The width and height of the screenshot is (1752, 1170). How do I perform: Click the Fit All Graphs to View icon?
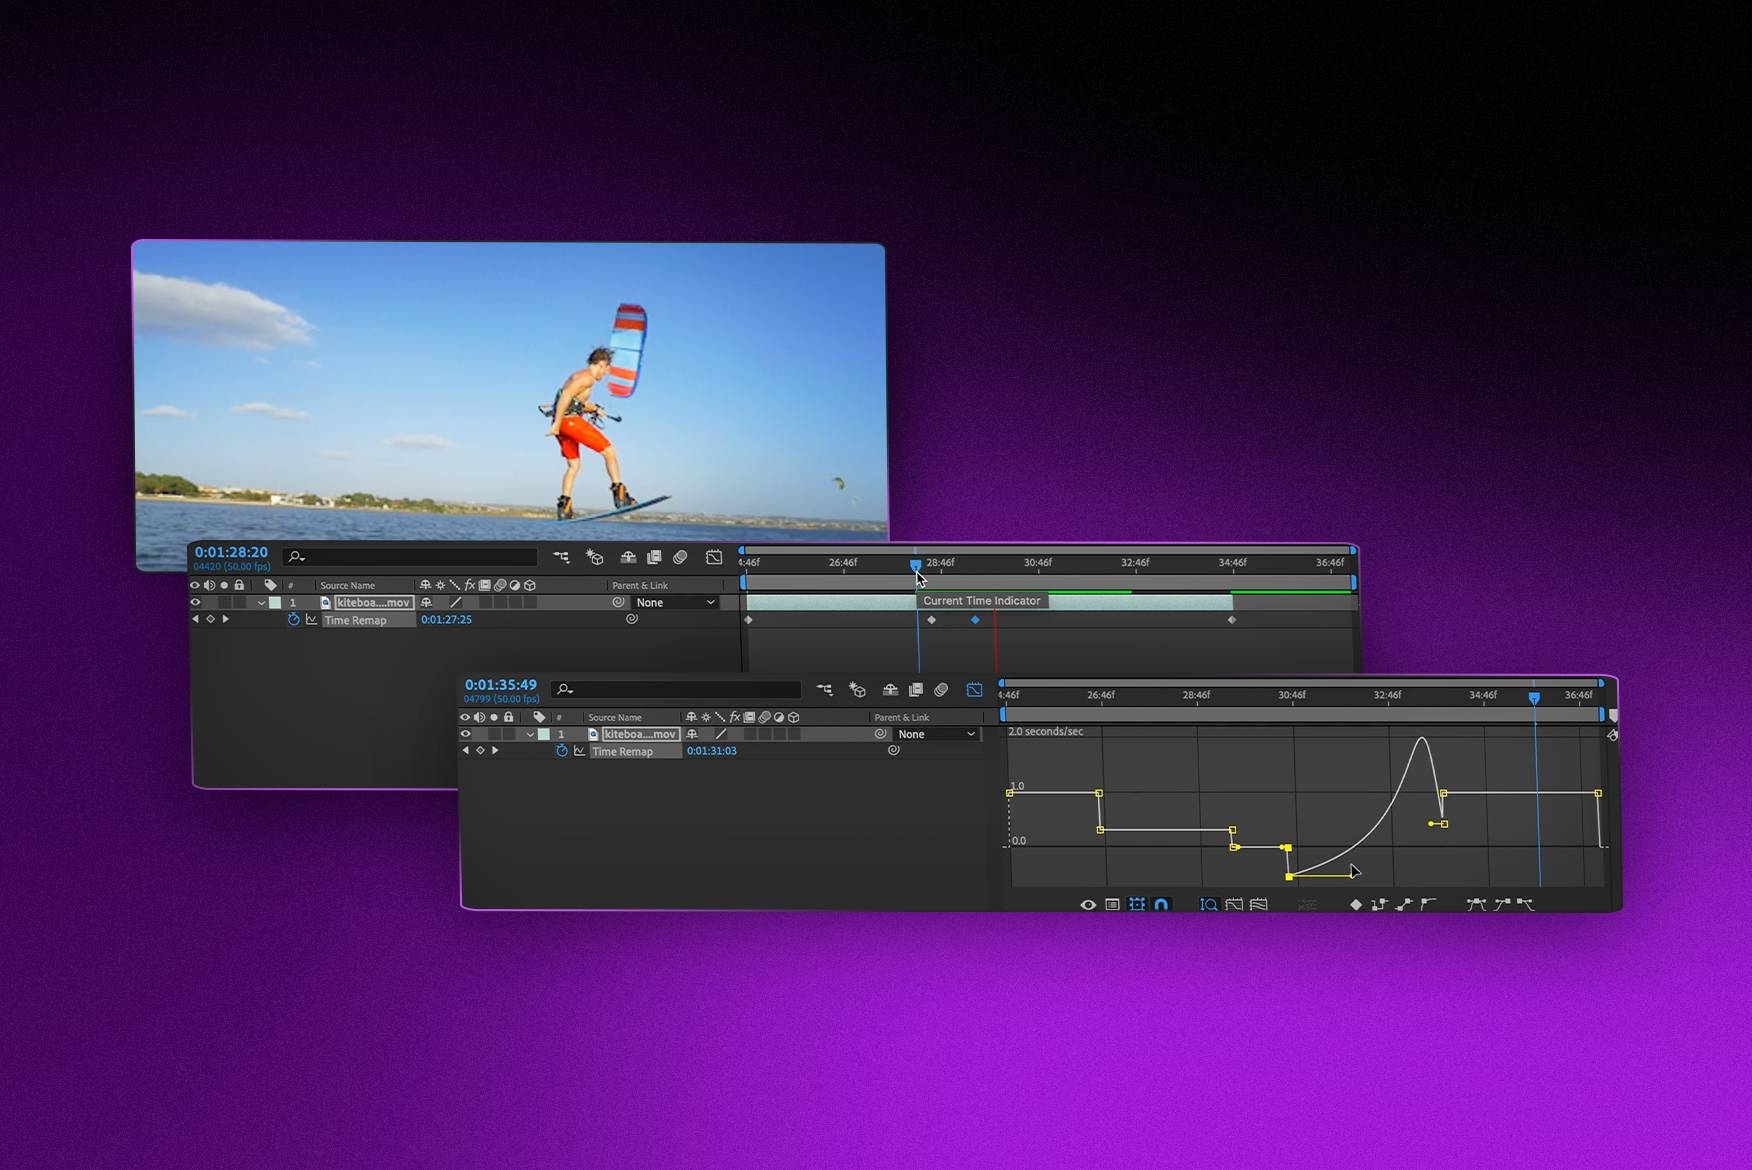pos(1260,902)
